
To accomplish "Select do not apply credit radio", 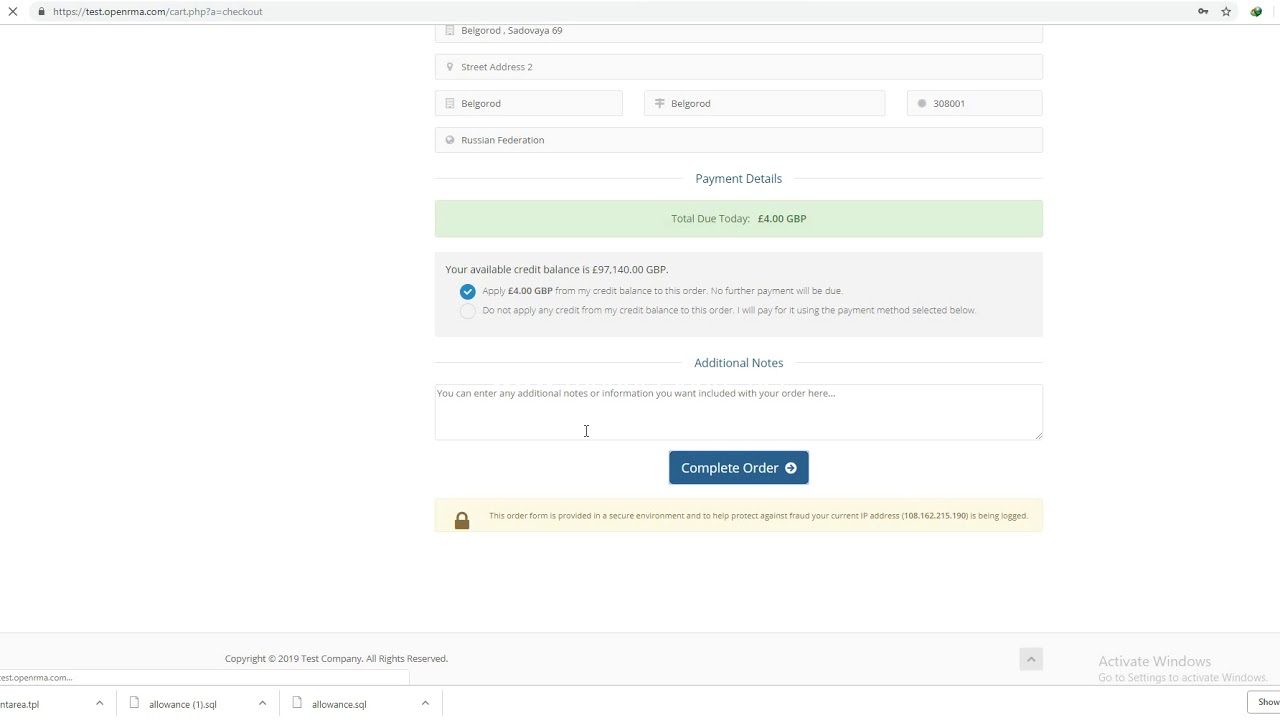I will 468,311.
